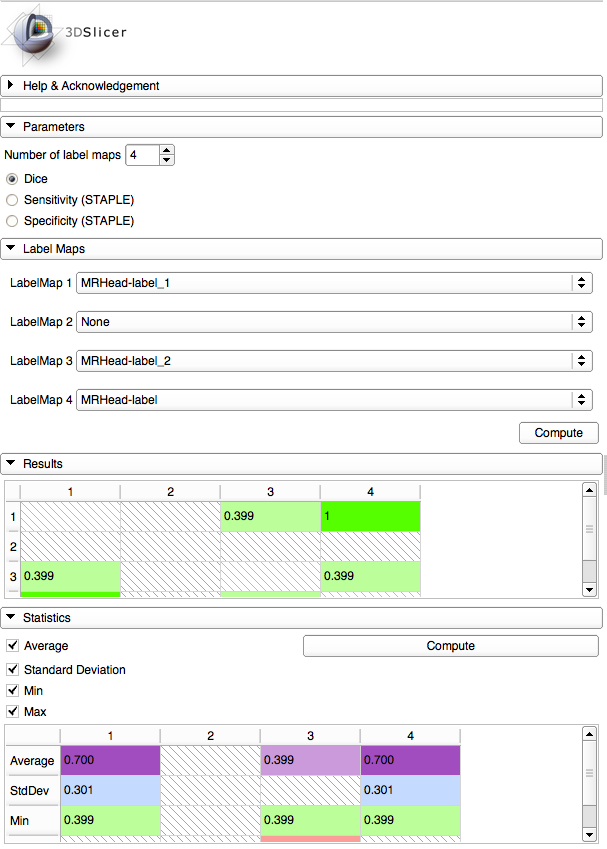
Task: Click Results table column header 3
Action: (270, 492)
